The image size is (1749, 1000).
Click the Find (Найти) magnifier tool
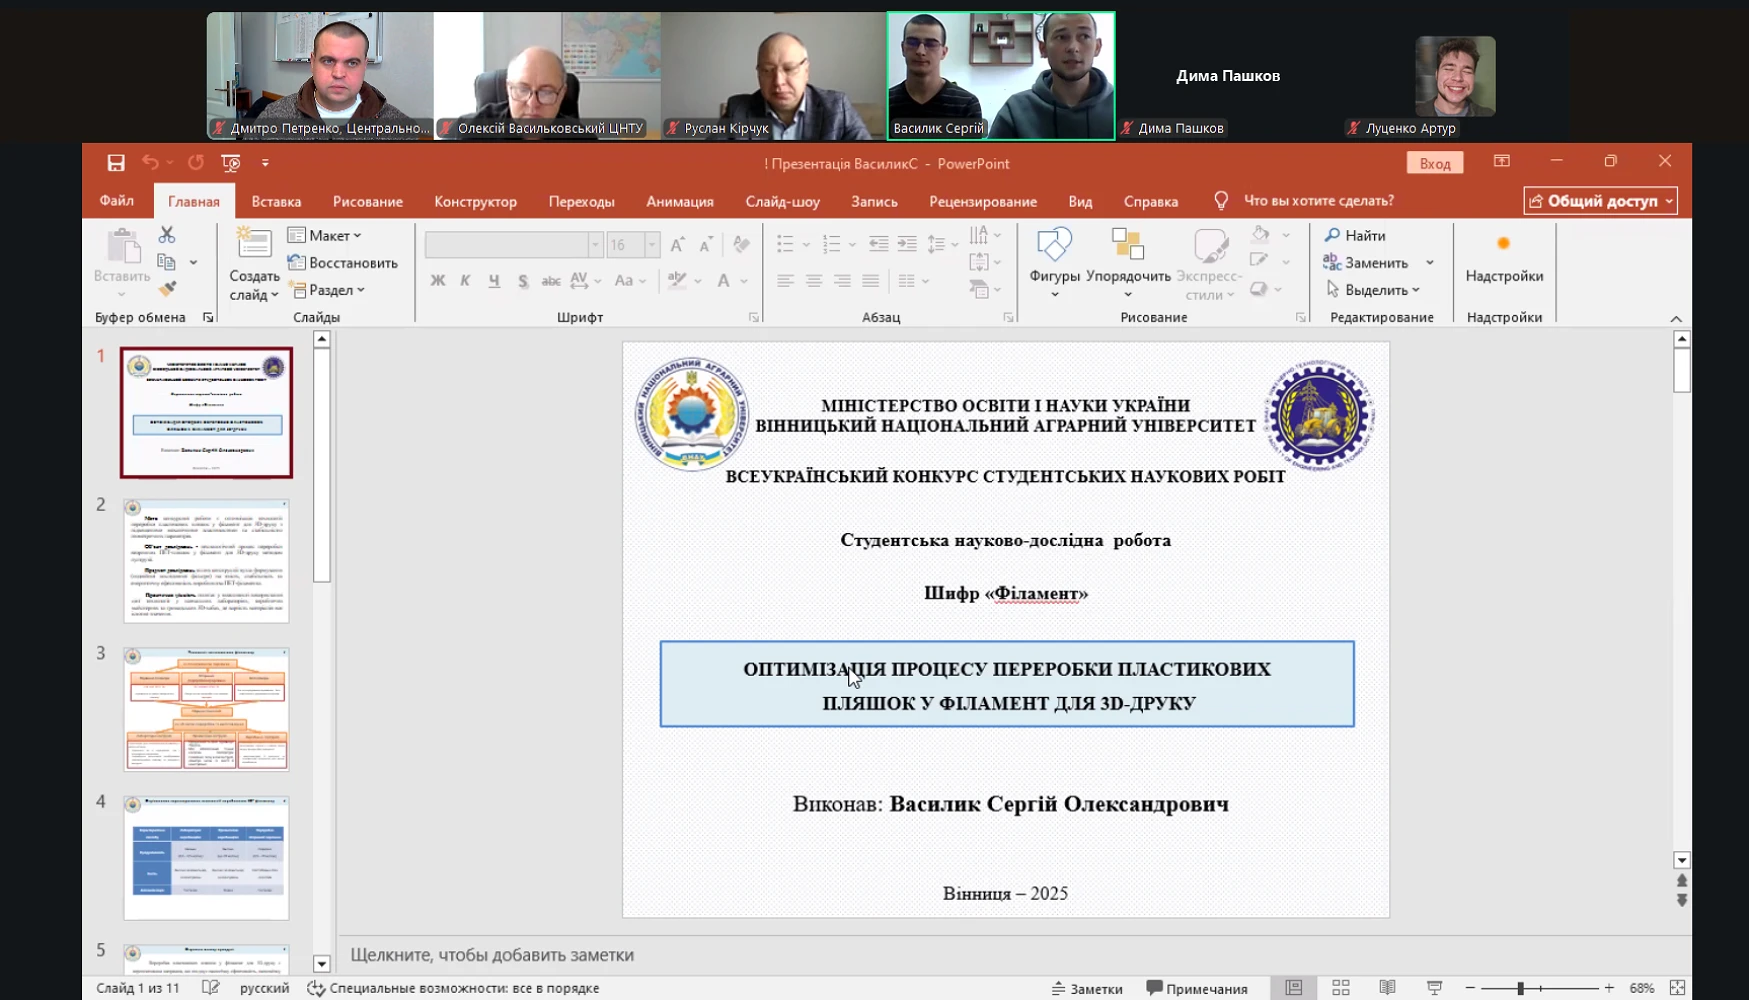[1355, 235]
